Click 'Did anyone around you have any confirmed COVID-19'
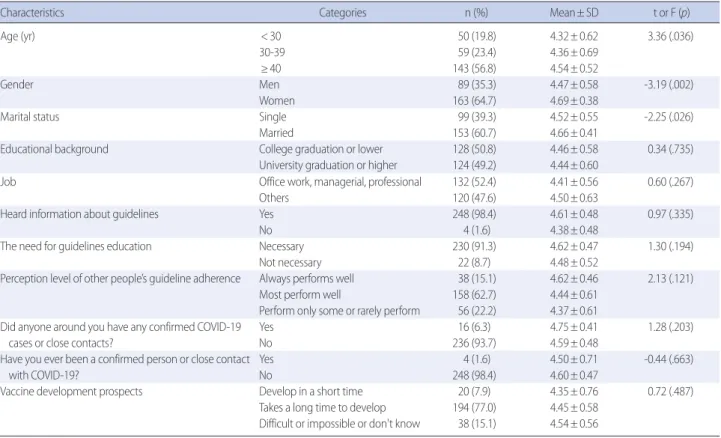This screenshot has width=721, height=438. [x=120, y=327]
